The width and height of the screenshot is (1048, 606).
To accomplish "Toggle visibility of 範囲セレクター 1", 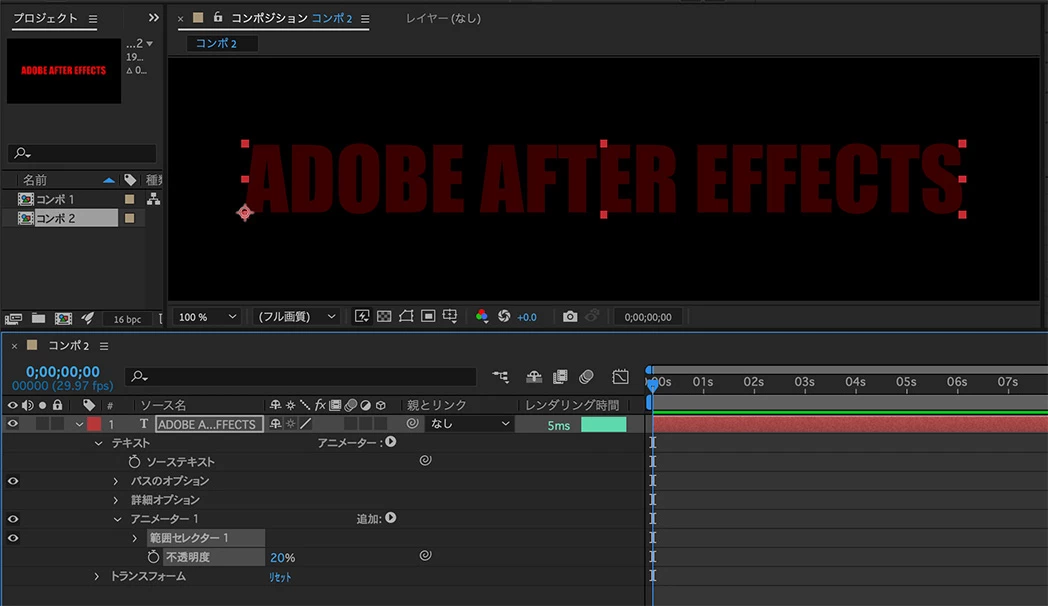I will [x=13, y=538].
